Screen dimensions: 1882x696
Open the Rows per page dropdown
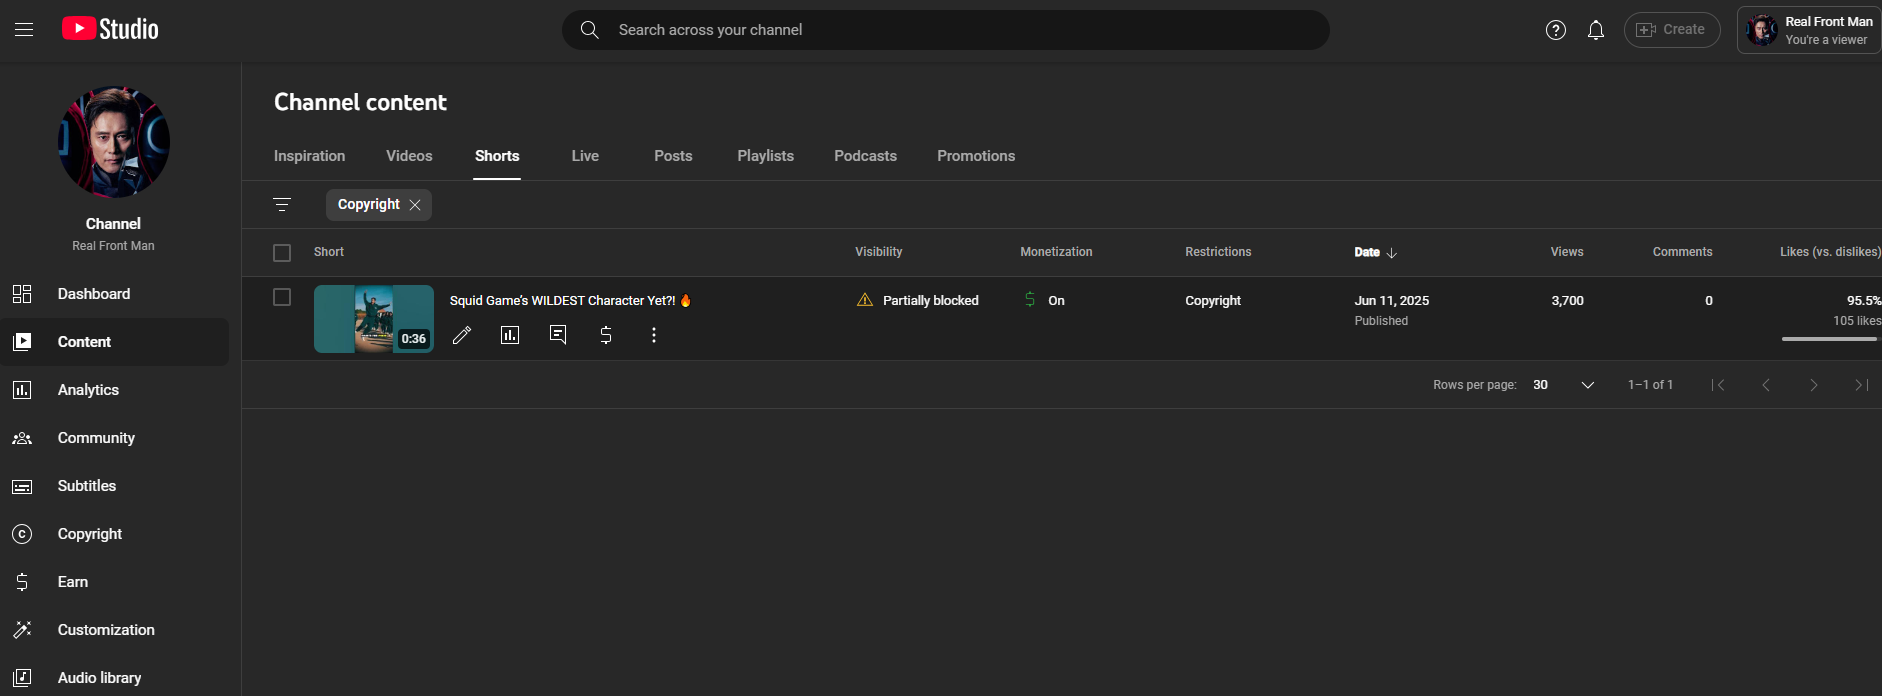1564,385
